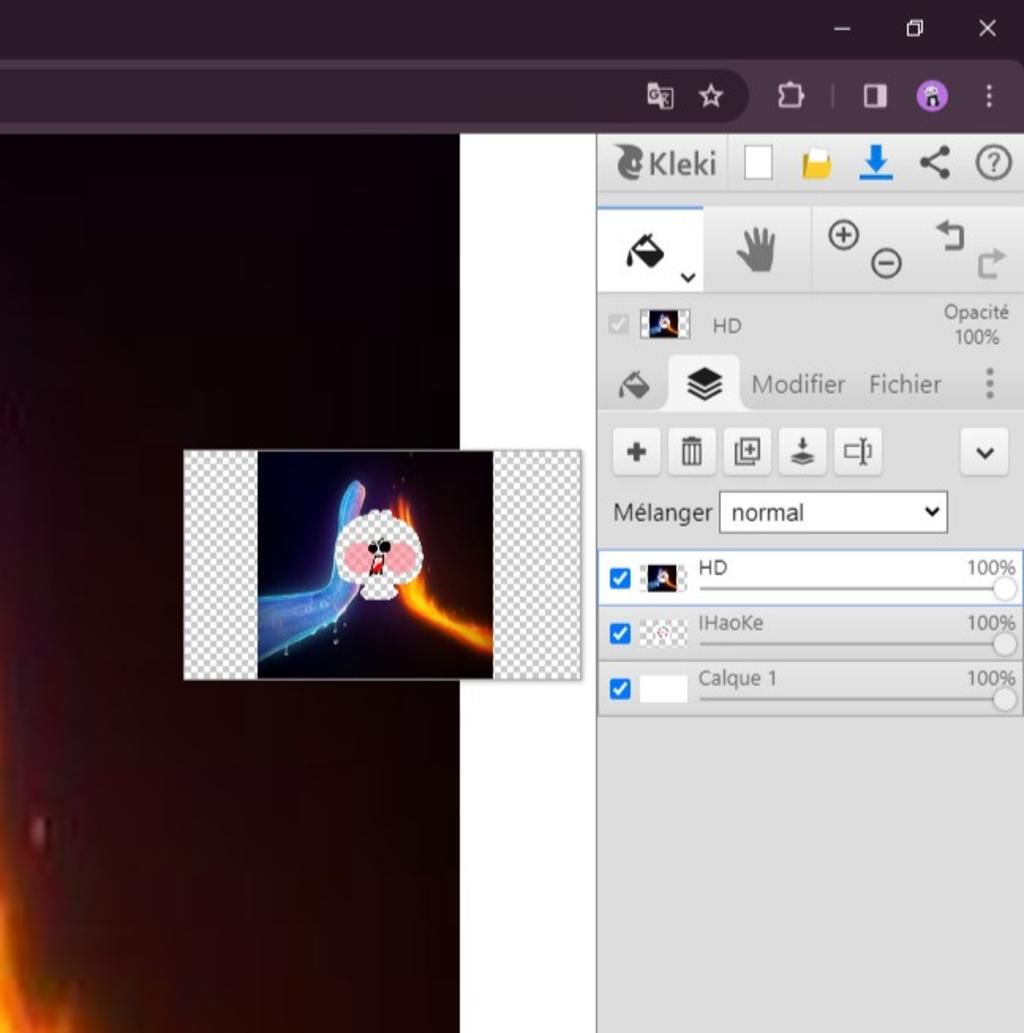Click the HD layer opacity slider handle
Screen dimensions: 1024x1033
[x=1004, y=589]
